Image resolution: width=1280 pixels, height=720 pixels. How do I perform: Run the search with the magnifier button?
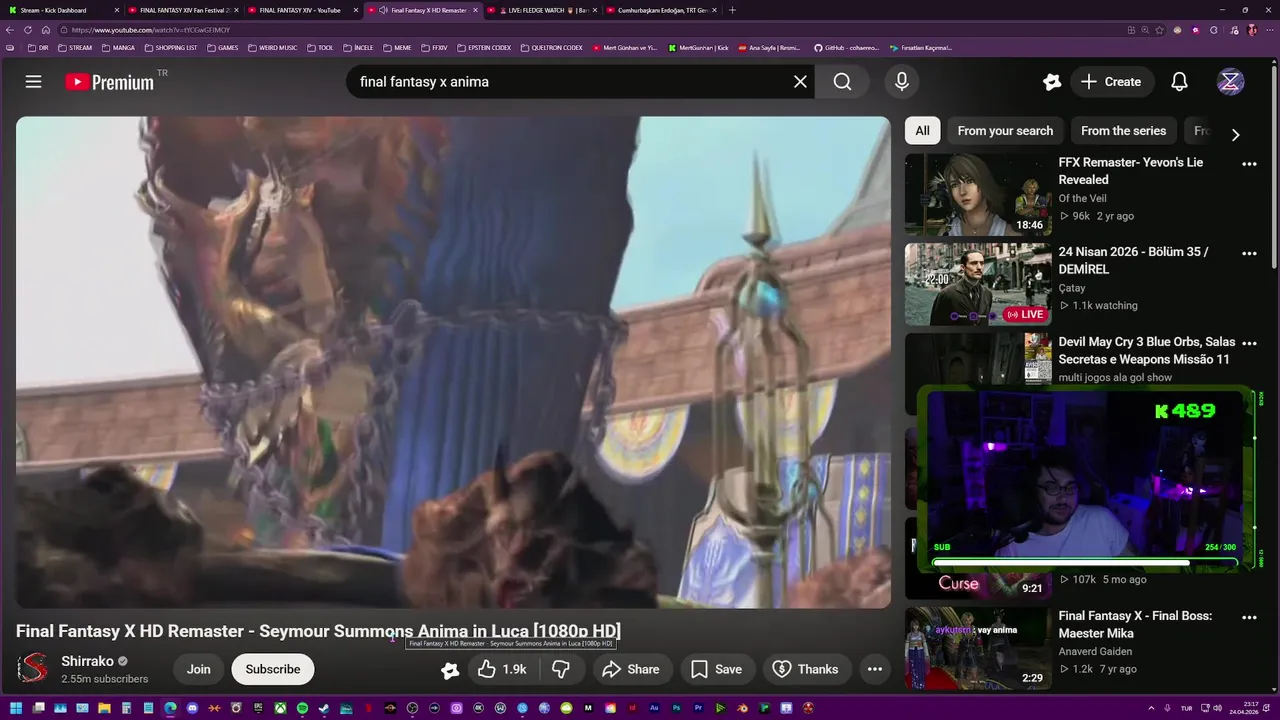click(x=843, y=82)
